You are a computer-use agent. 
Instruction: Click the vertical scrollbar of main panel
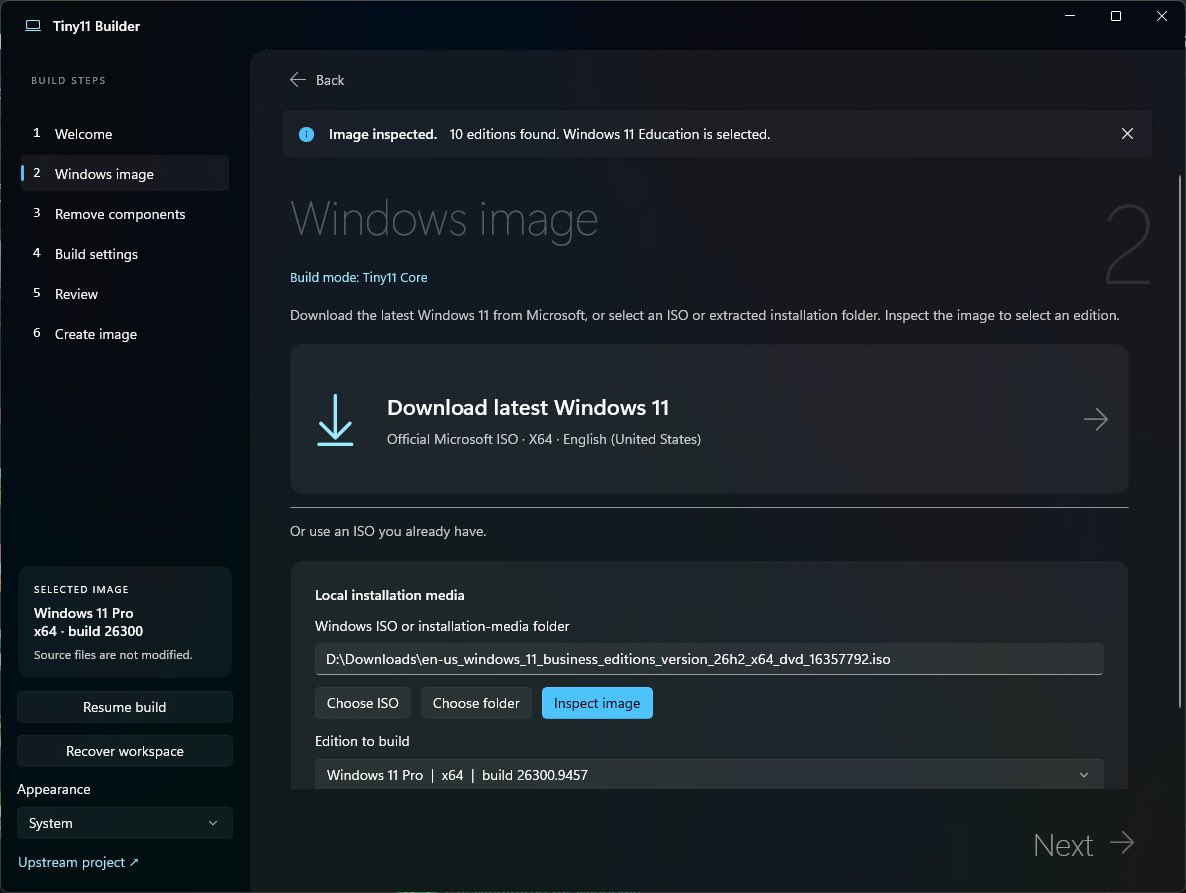[x=1179, y=442]
